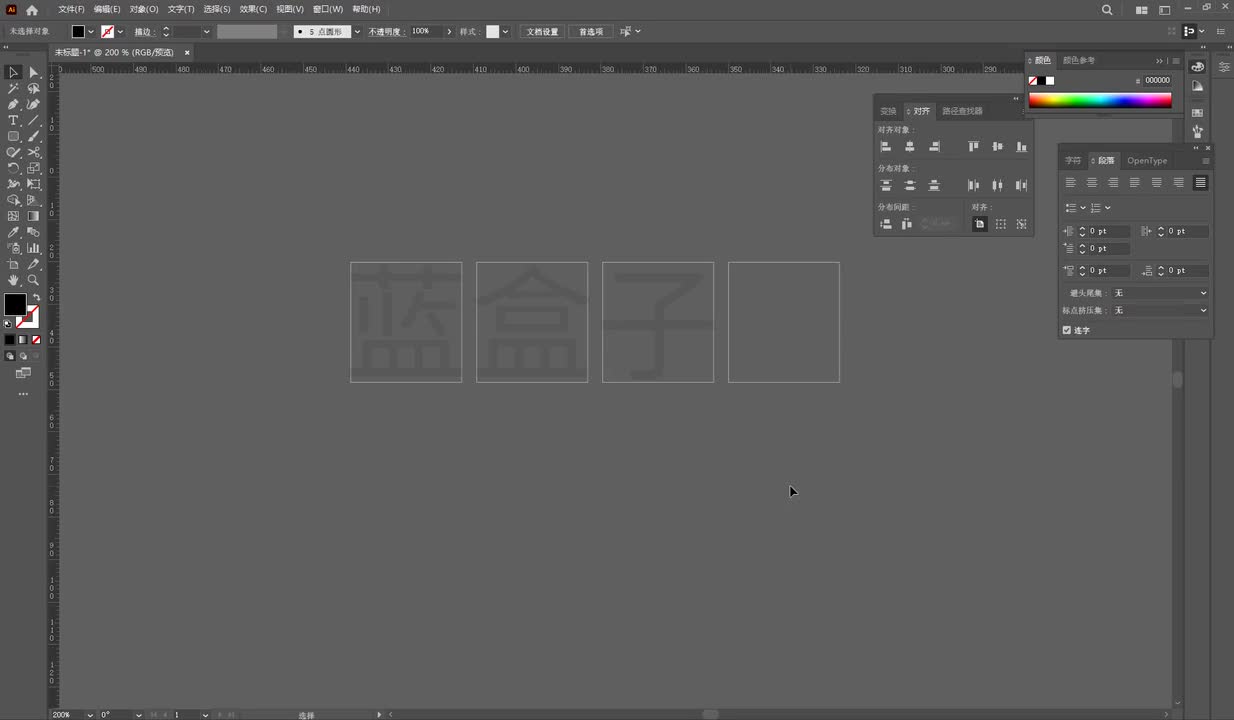Screen dimensions: 1234x720
Task: Open the 避头尾集 dropdown
Action: click(x=1160, y=293)
